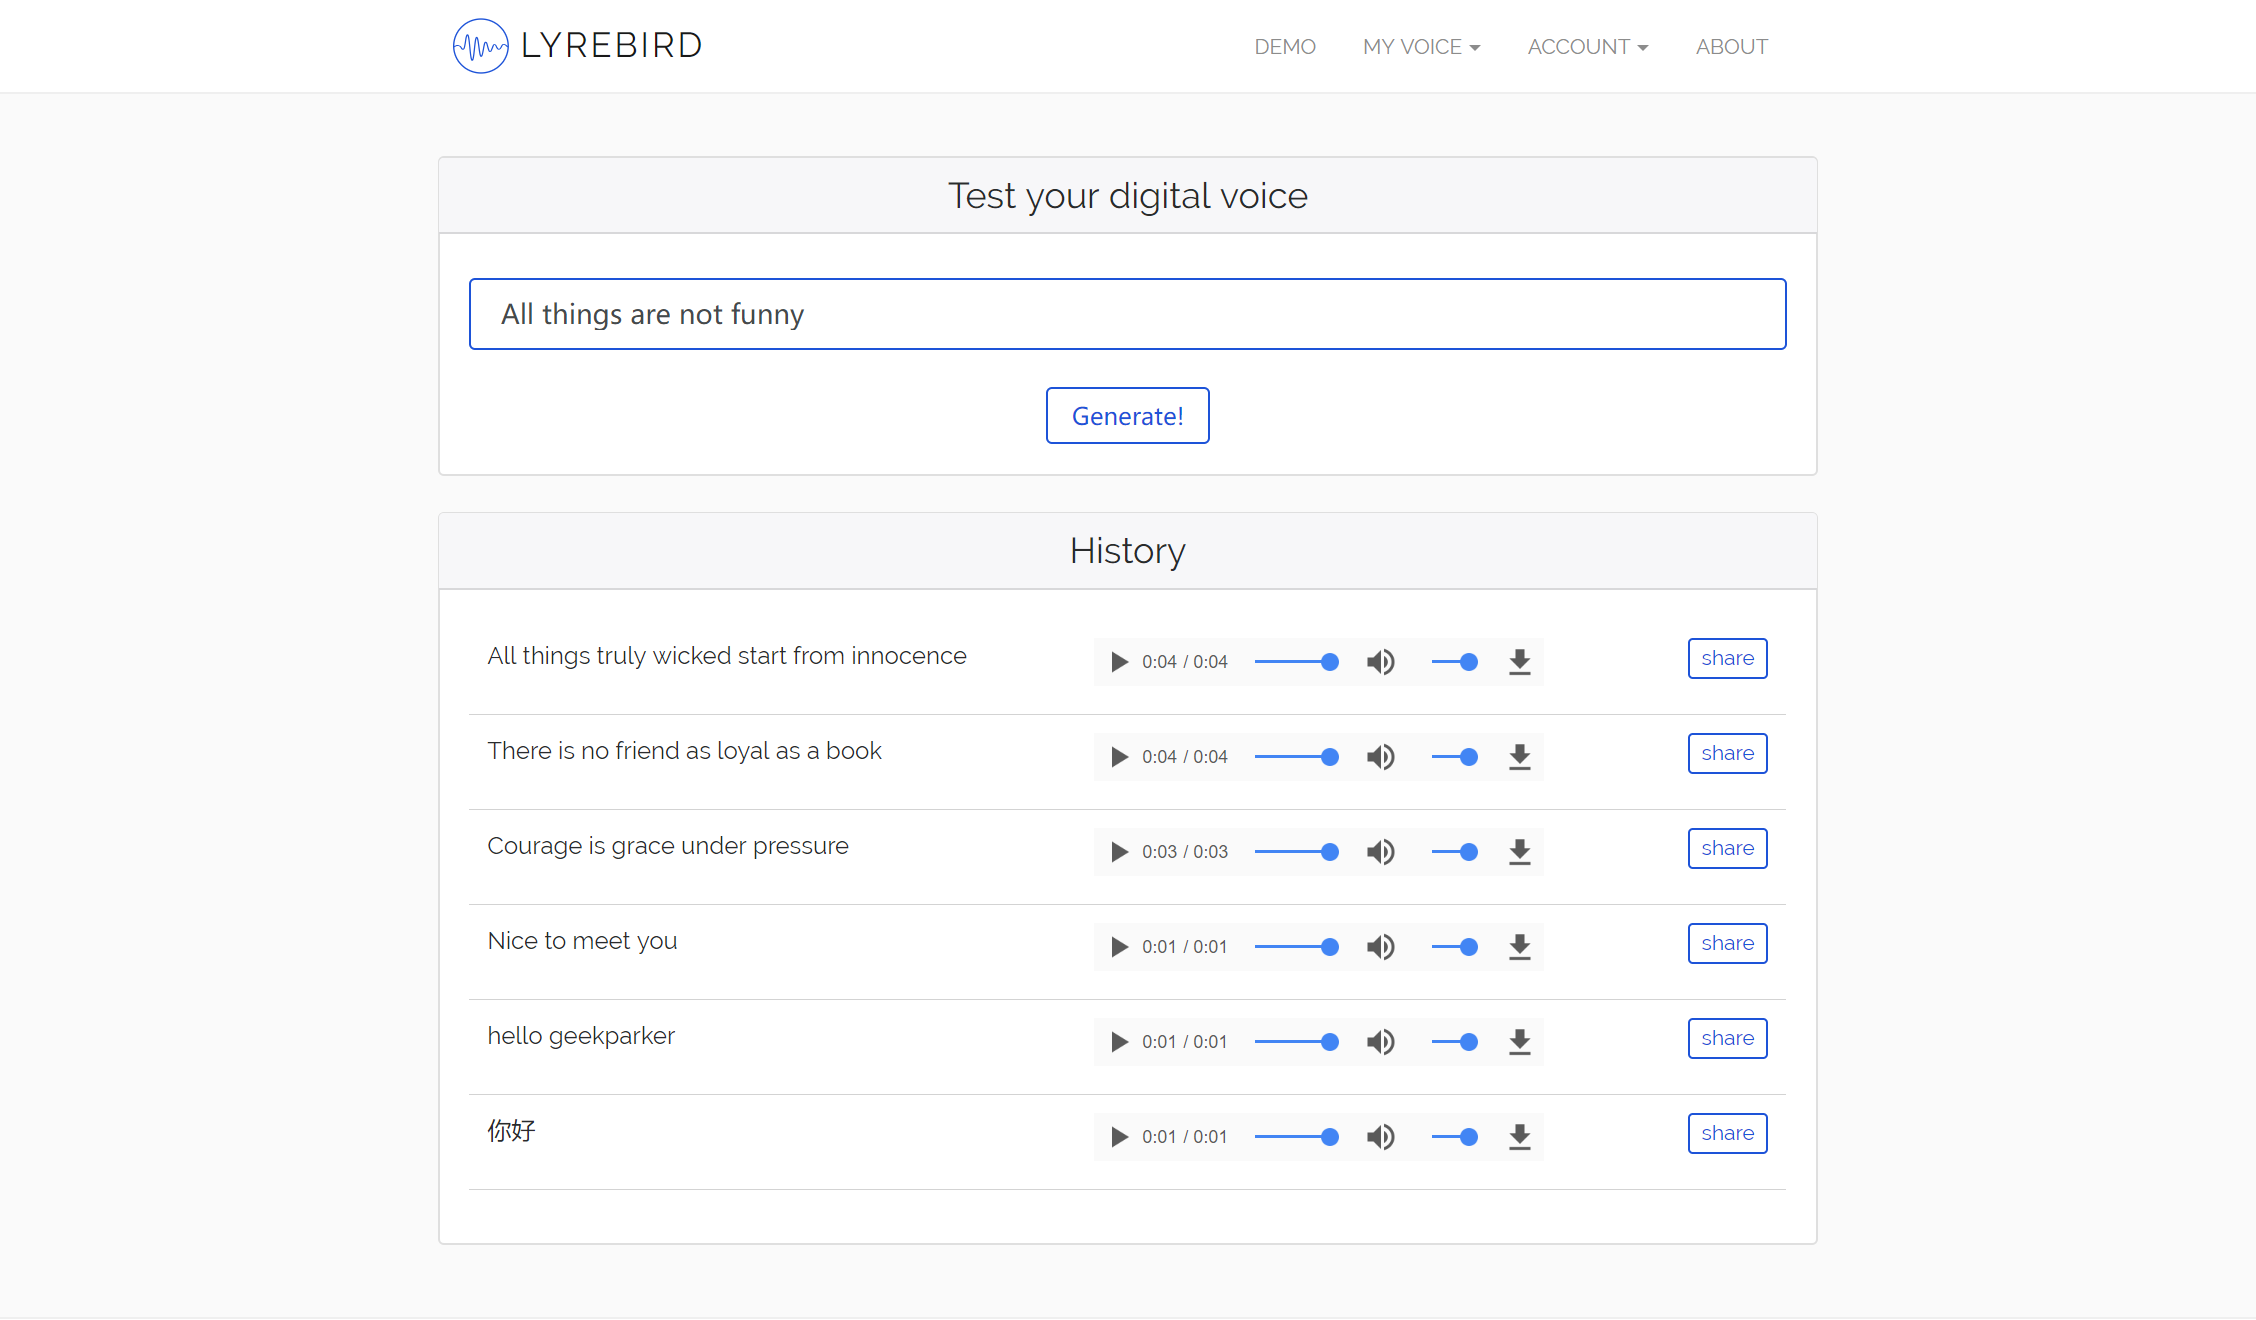Click the Generate! button
Screen dimensions: 2256x1320
[x=1127, y=416]
